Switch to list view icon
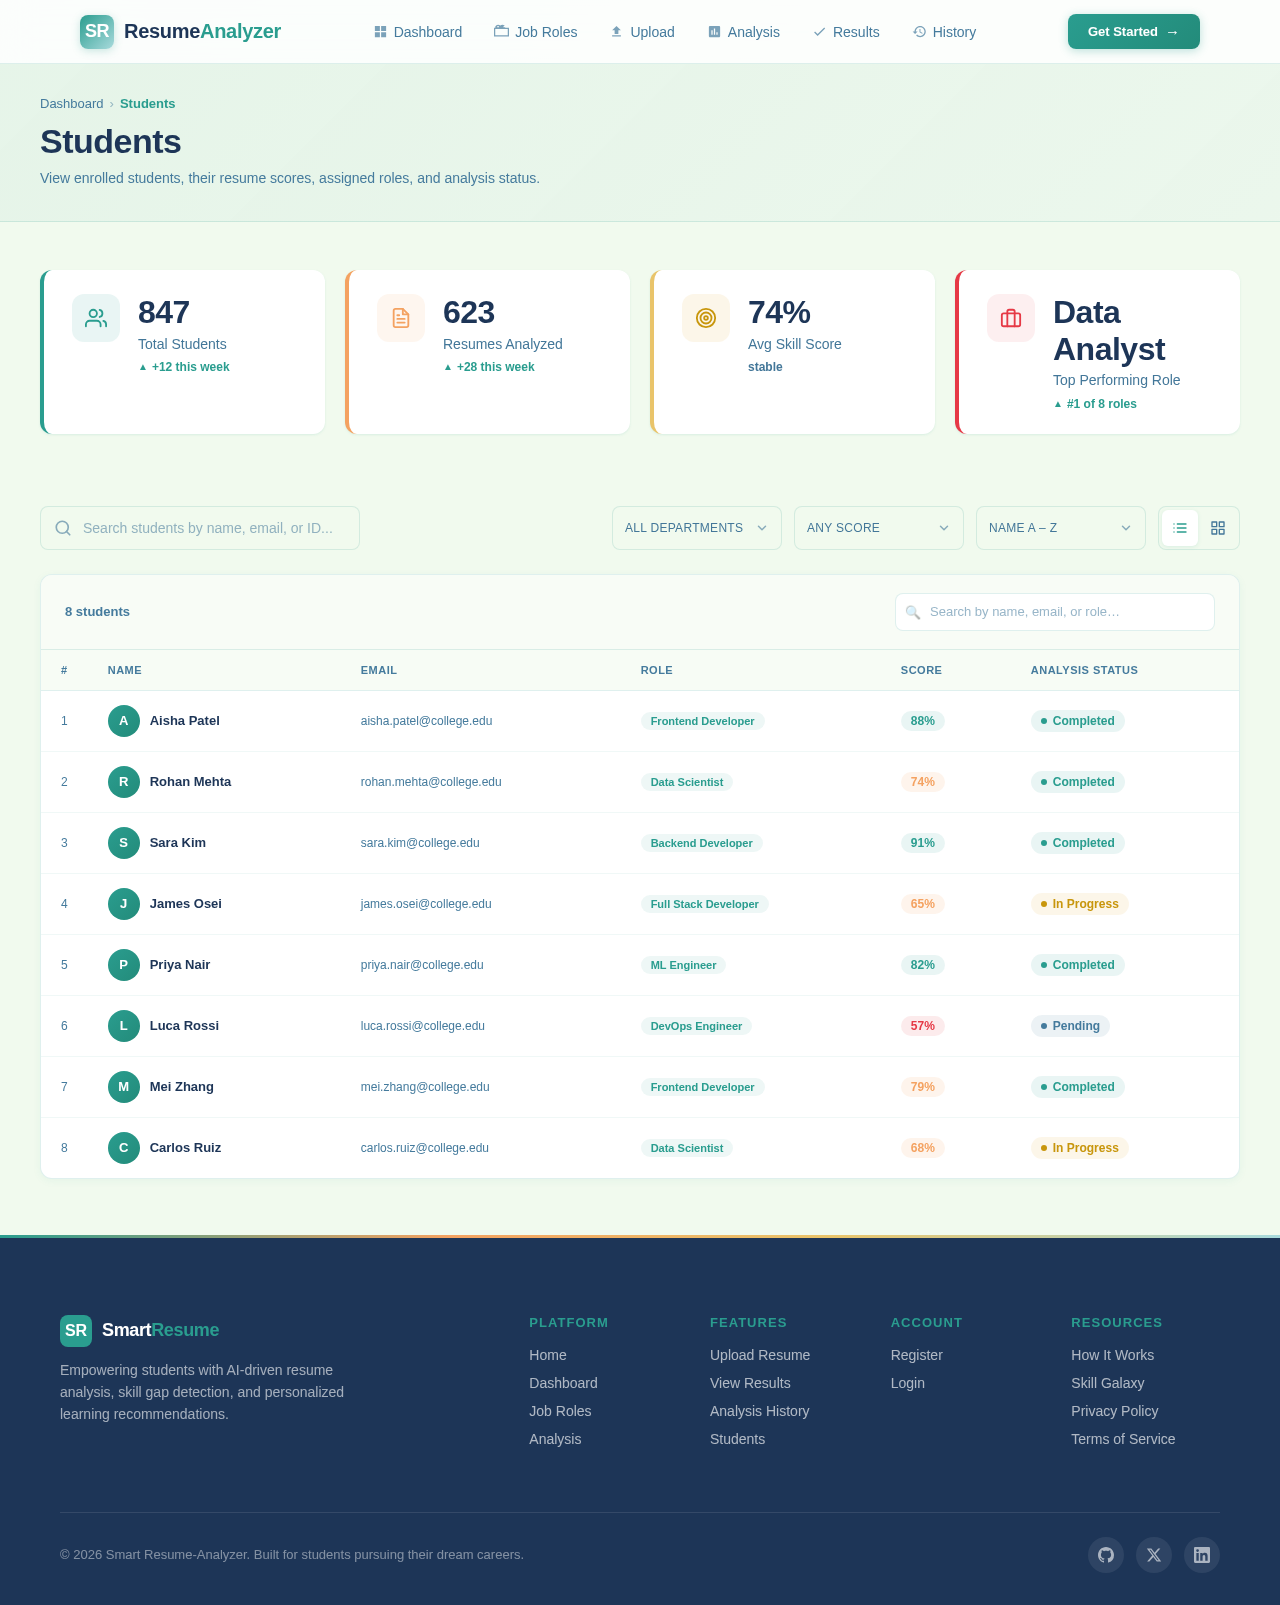Viewport: 1280px width, 1605px height. tap(1180, 528)
